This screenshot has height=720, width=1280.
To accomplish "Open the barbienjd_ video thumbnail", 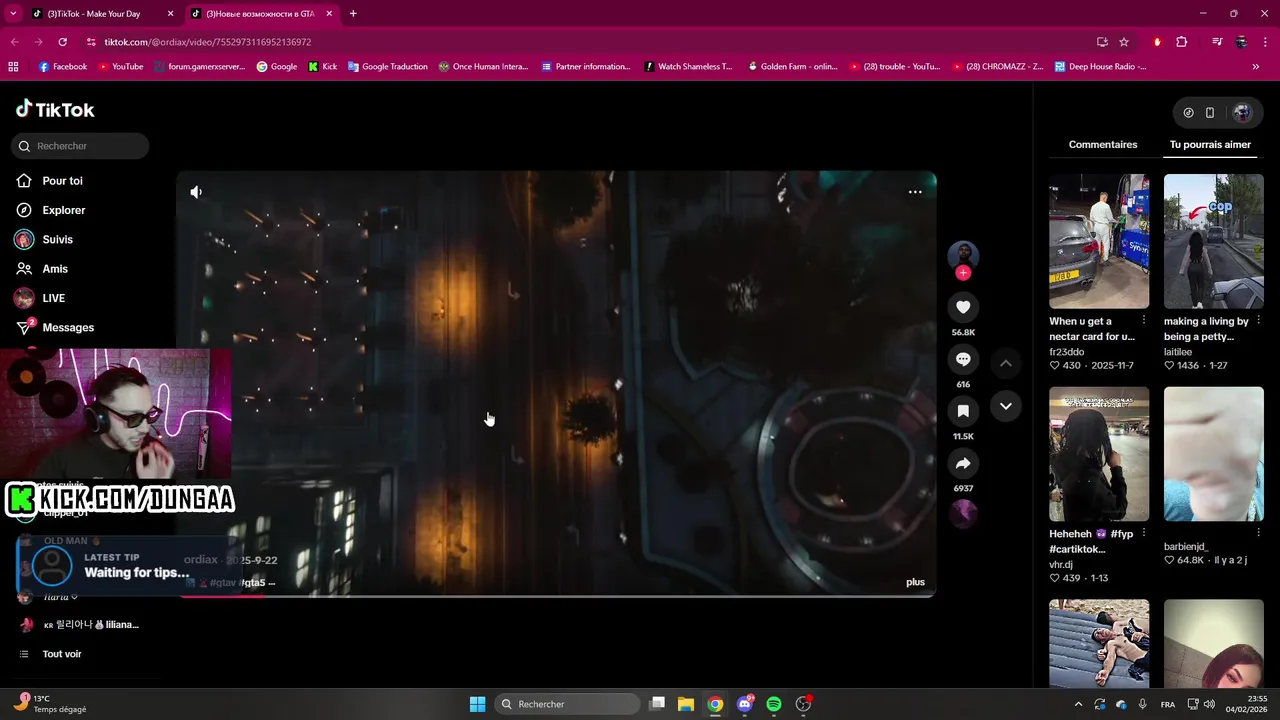I will pyautogui.click(x=1214, y=454).
